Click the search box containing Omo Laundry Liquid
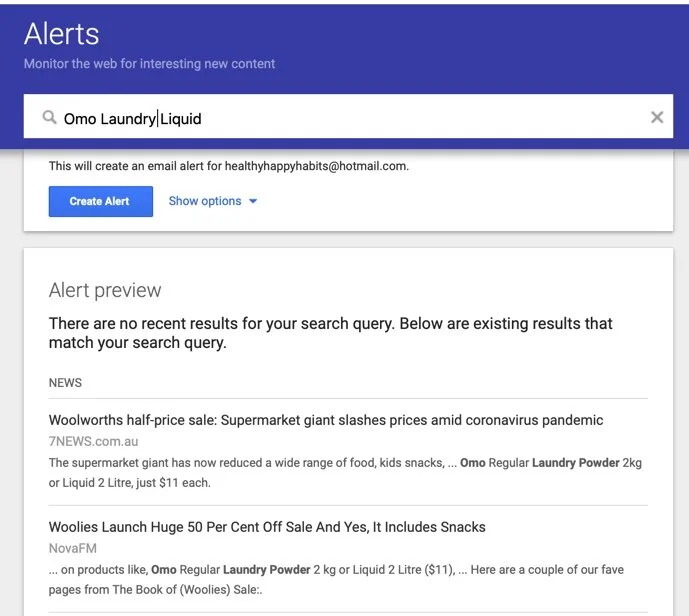 tap(400, 118)
